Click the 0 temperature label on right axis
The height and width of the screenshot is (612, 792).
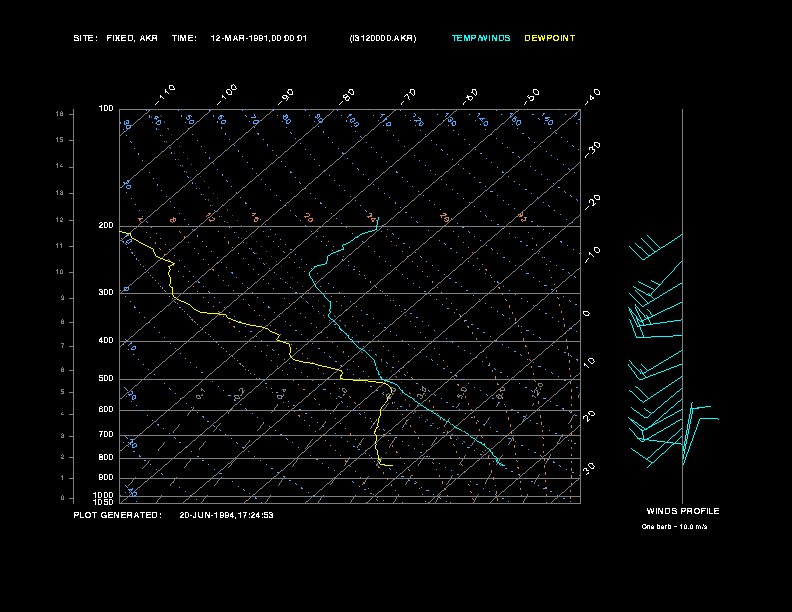point(586,314)
